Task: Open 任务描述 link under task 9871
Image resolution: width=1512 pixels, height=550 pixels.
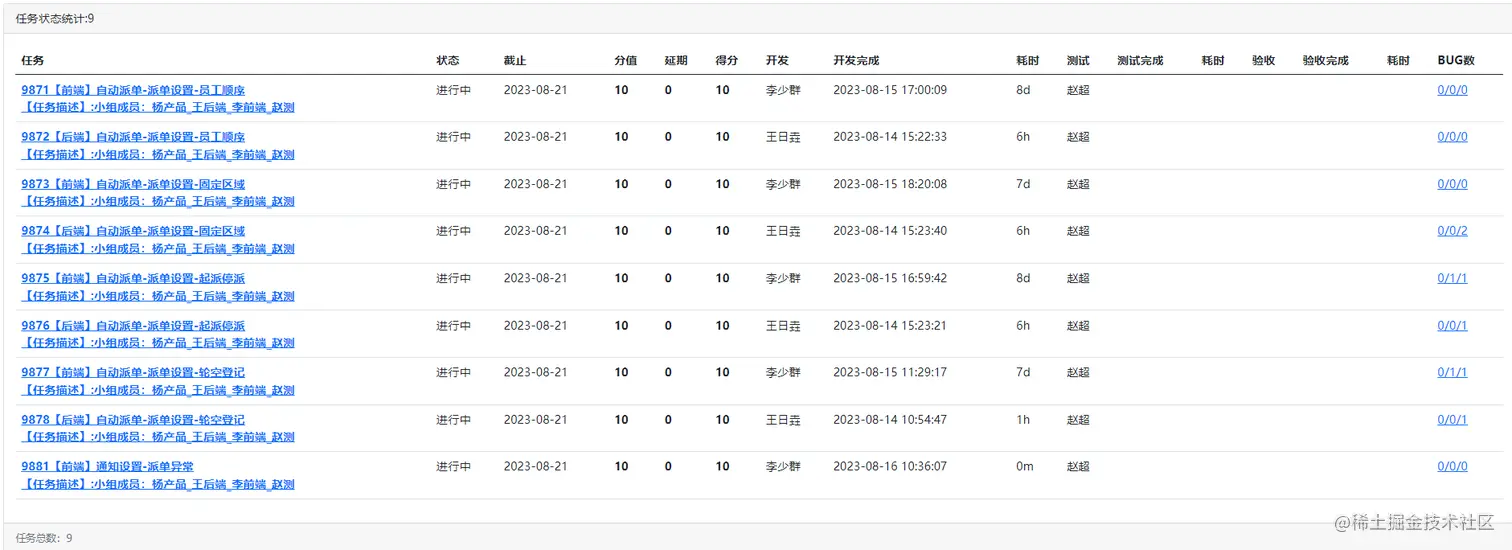Action: coord(158,108)
